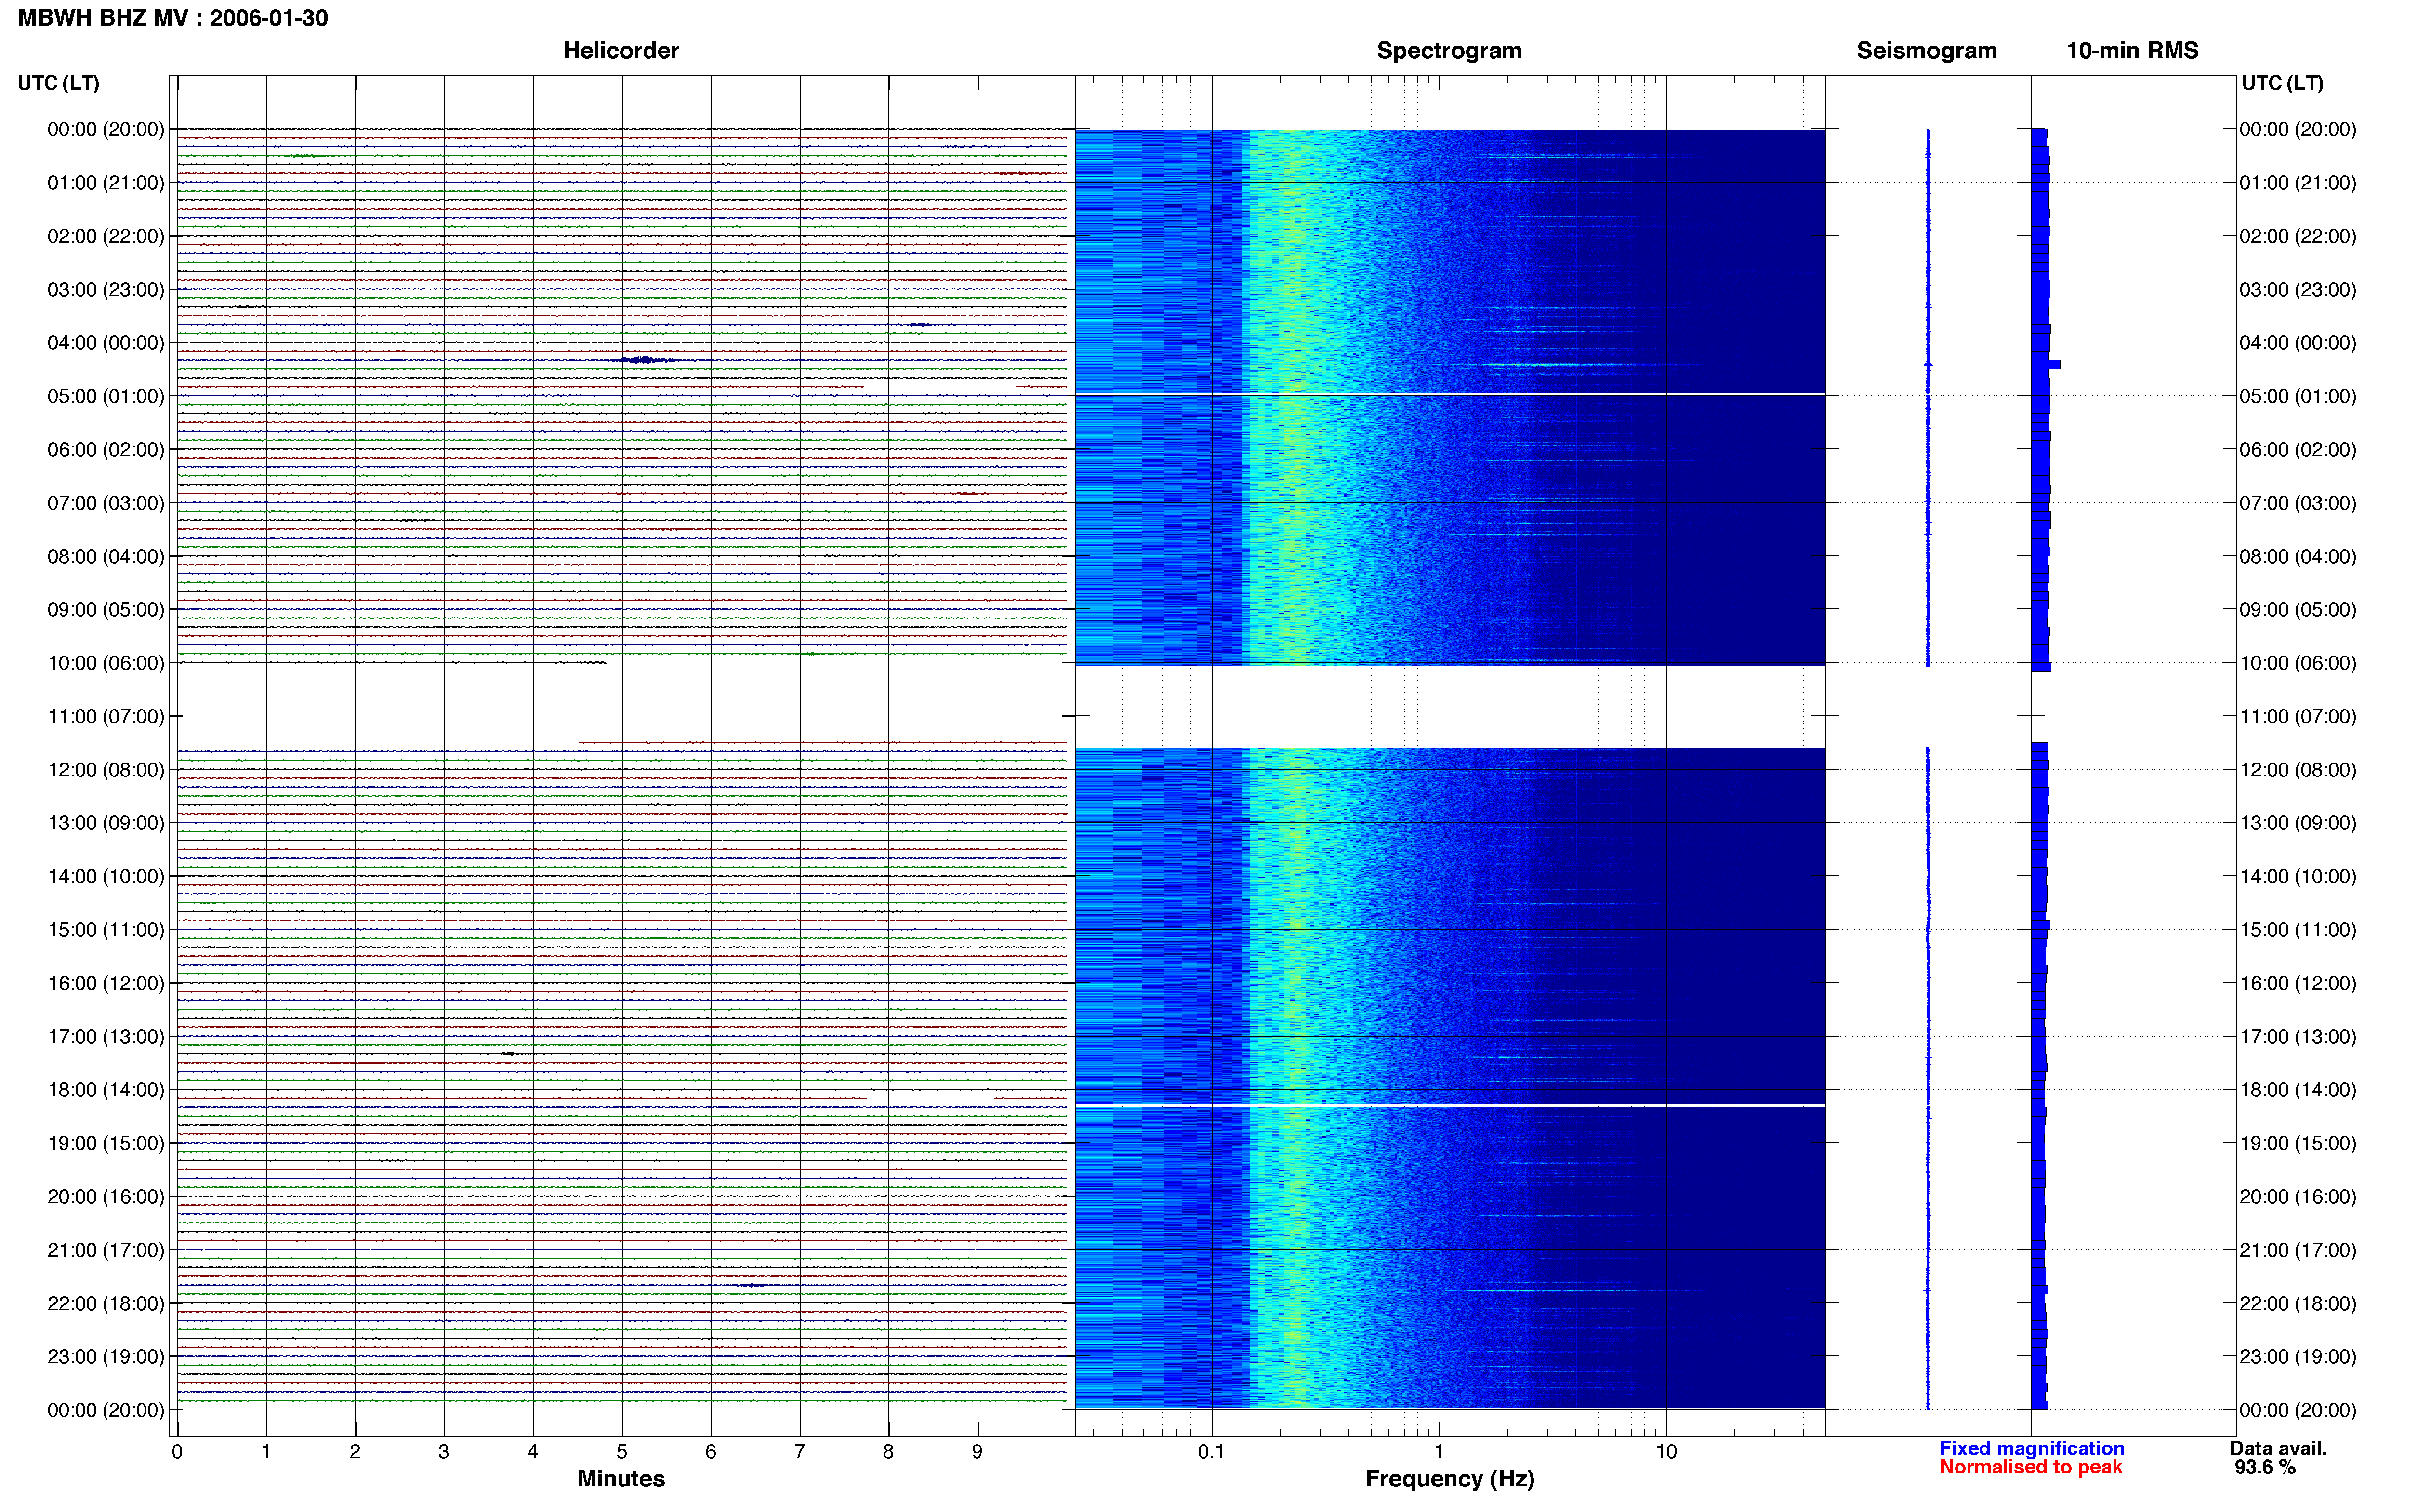
Task: Click the Seismogram column heading
Action: pyautogui.click(x=1926, y=50)
